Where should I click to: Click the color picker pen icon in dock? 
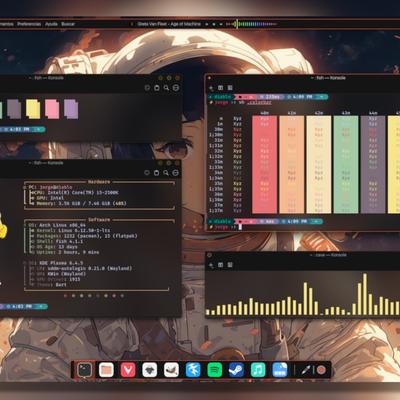point(306,370)
